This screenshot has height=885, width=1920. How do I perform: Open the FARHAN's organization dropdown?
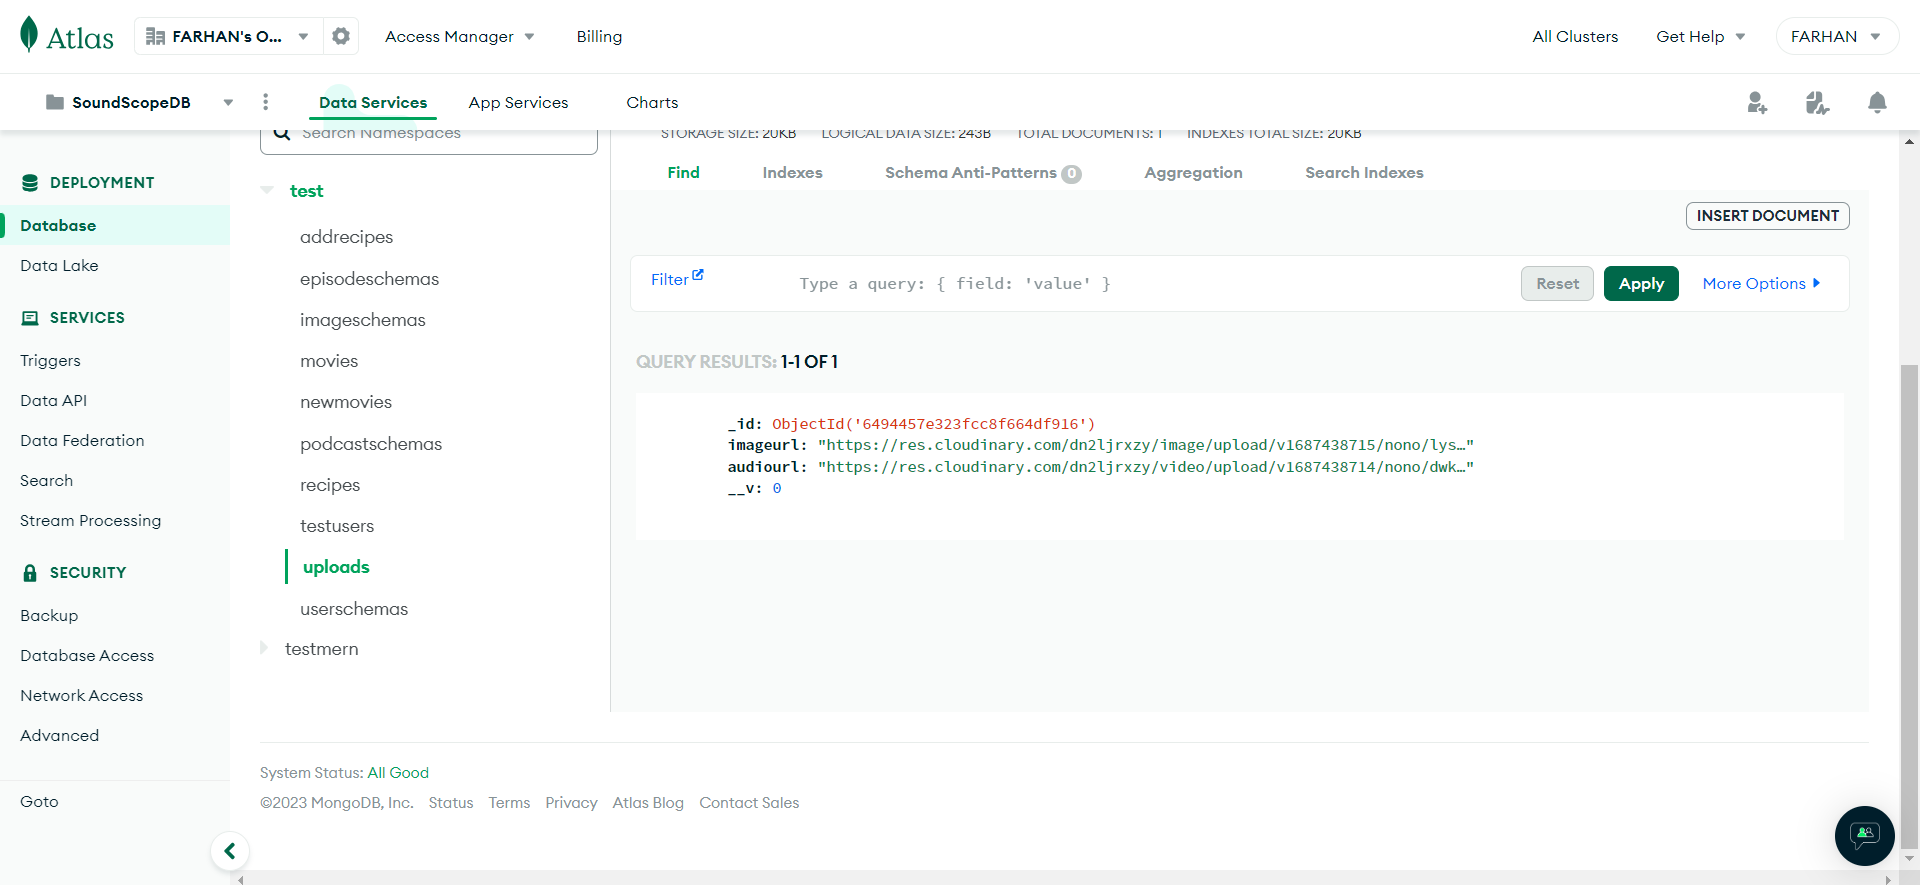pos(228,36)
